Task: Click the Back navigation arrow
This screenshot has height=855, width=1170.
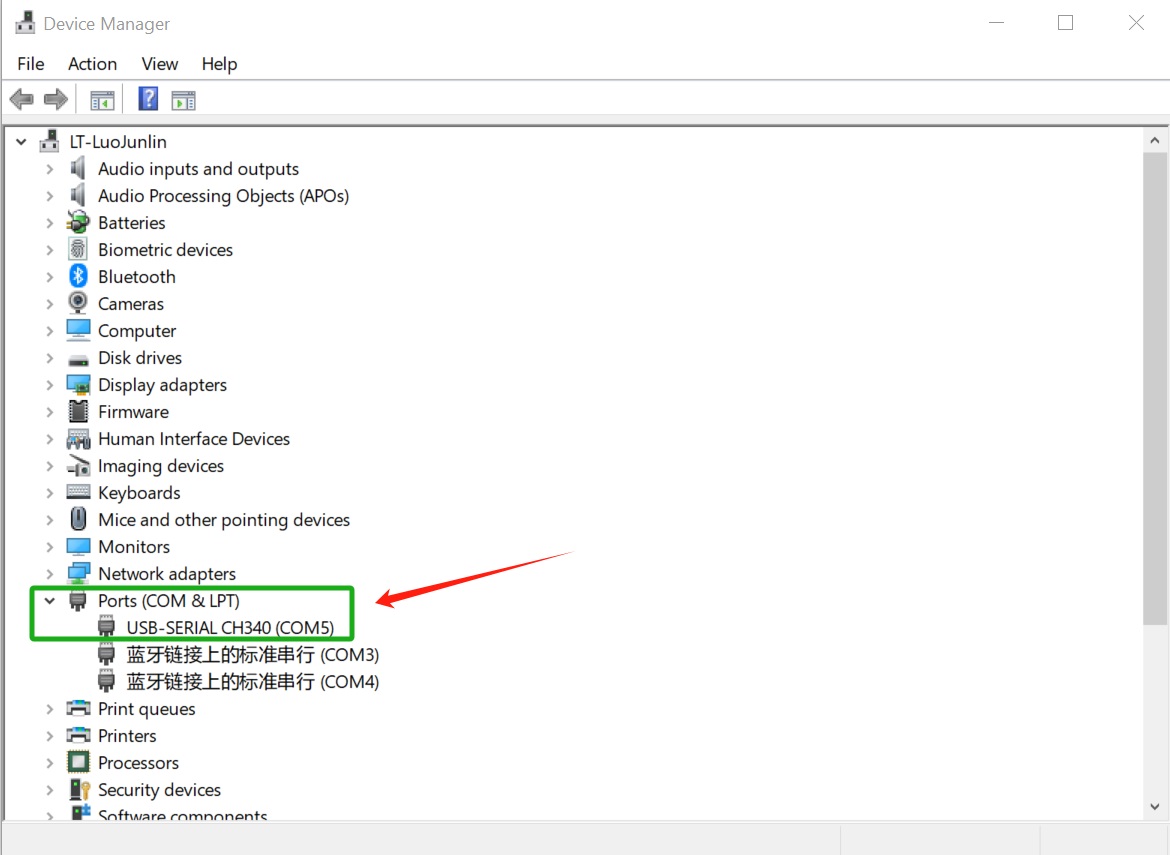Action: tap(21, 98)
